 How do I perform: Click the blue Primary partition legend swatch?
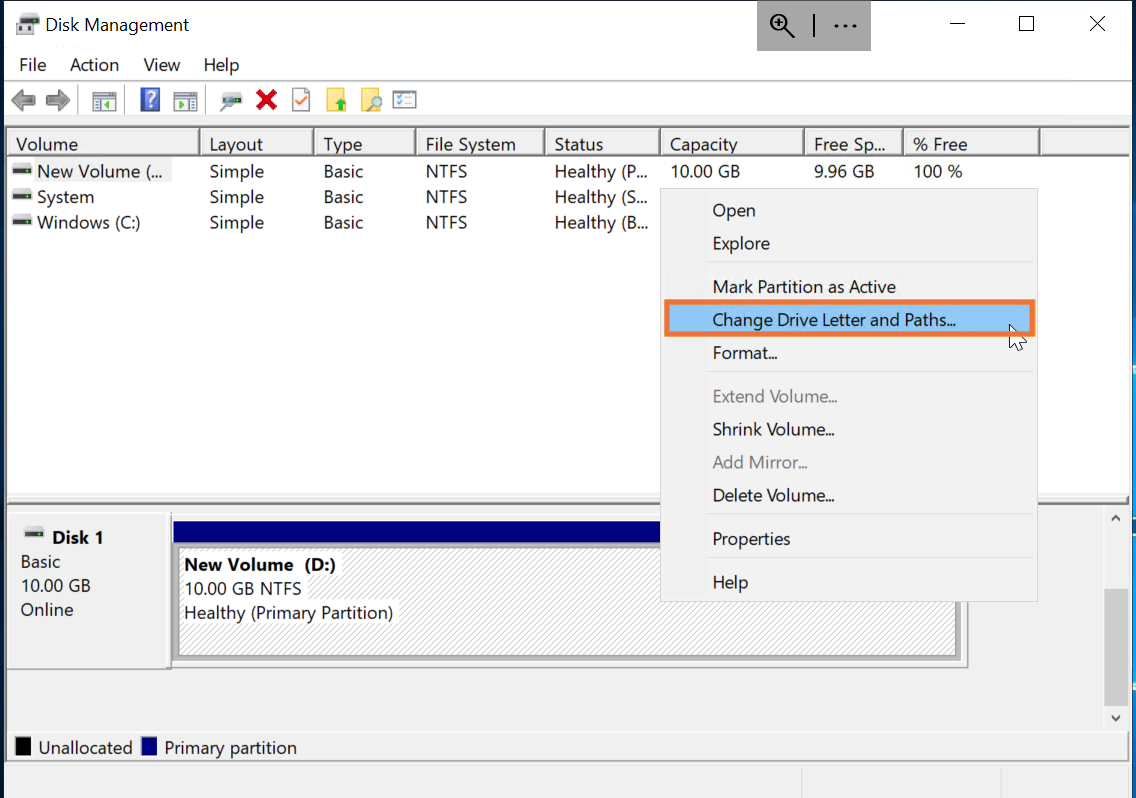pyautogui.click(x=149, y=747)
